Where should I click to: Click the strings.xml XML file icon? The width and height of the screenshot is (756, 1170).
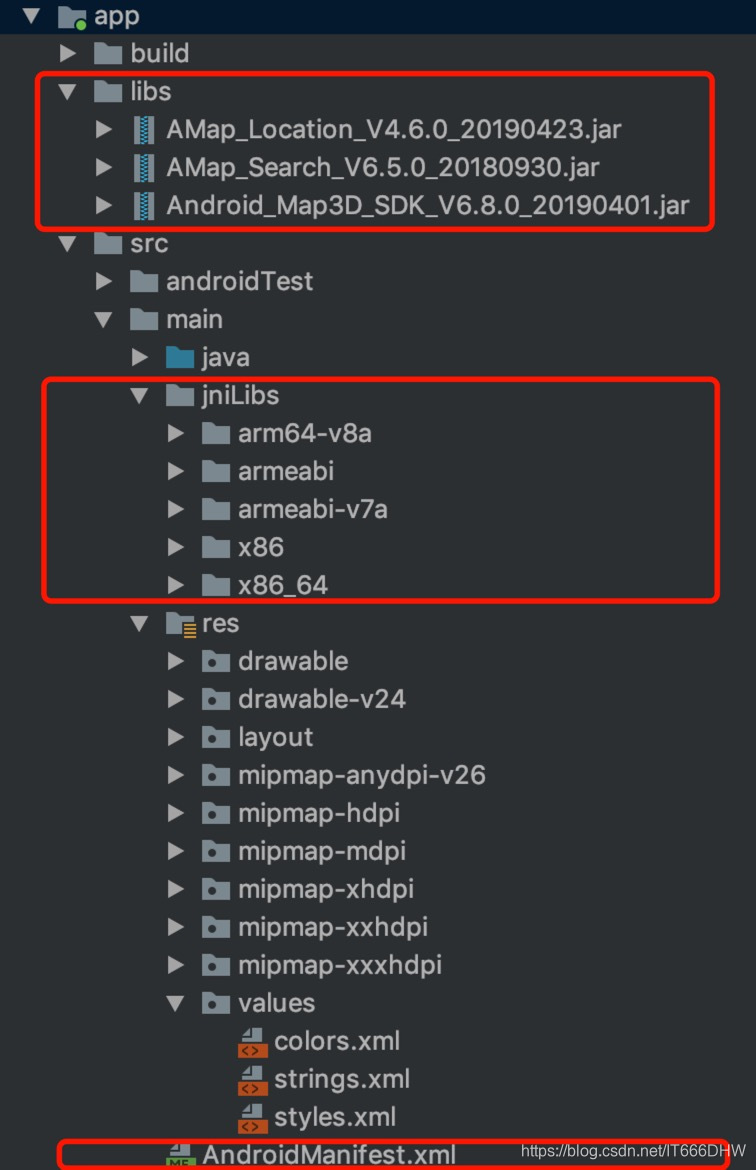(x=253, y=1079)
